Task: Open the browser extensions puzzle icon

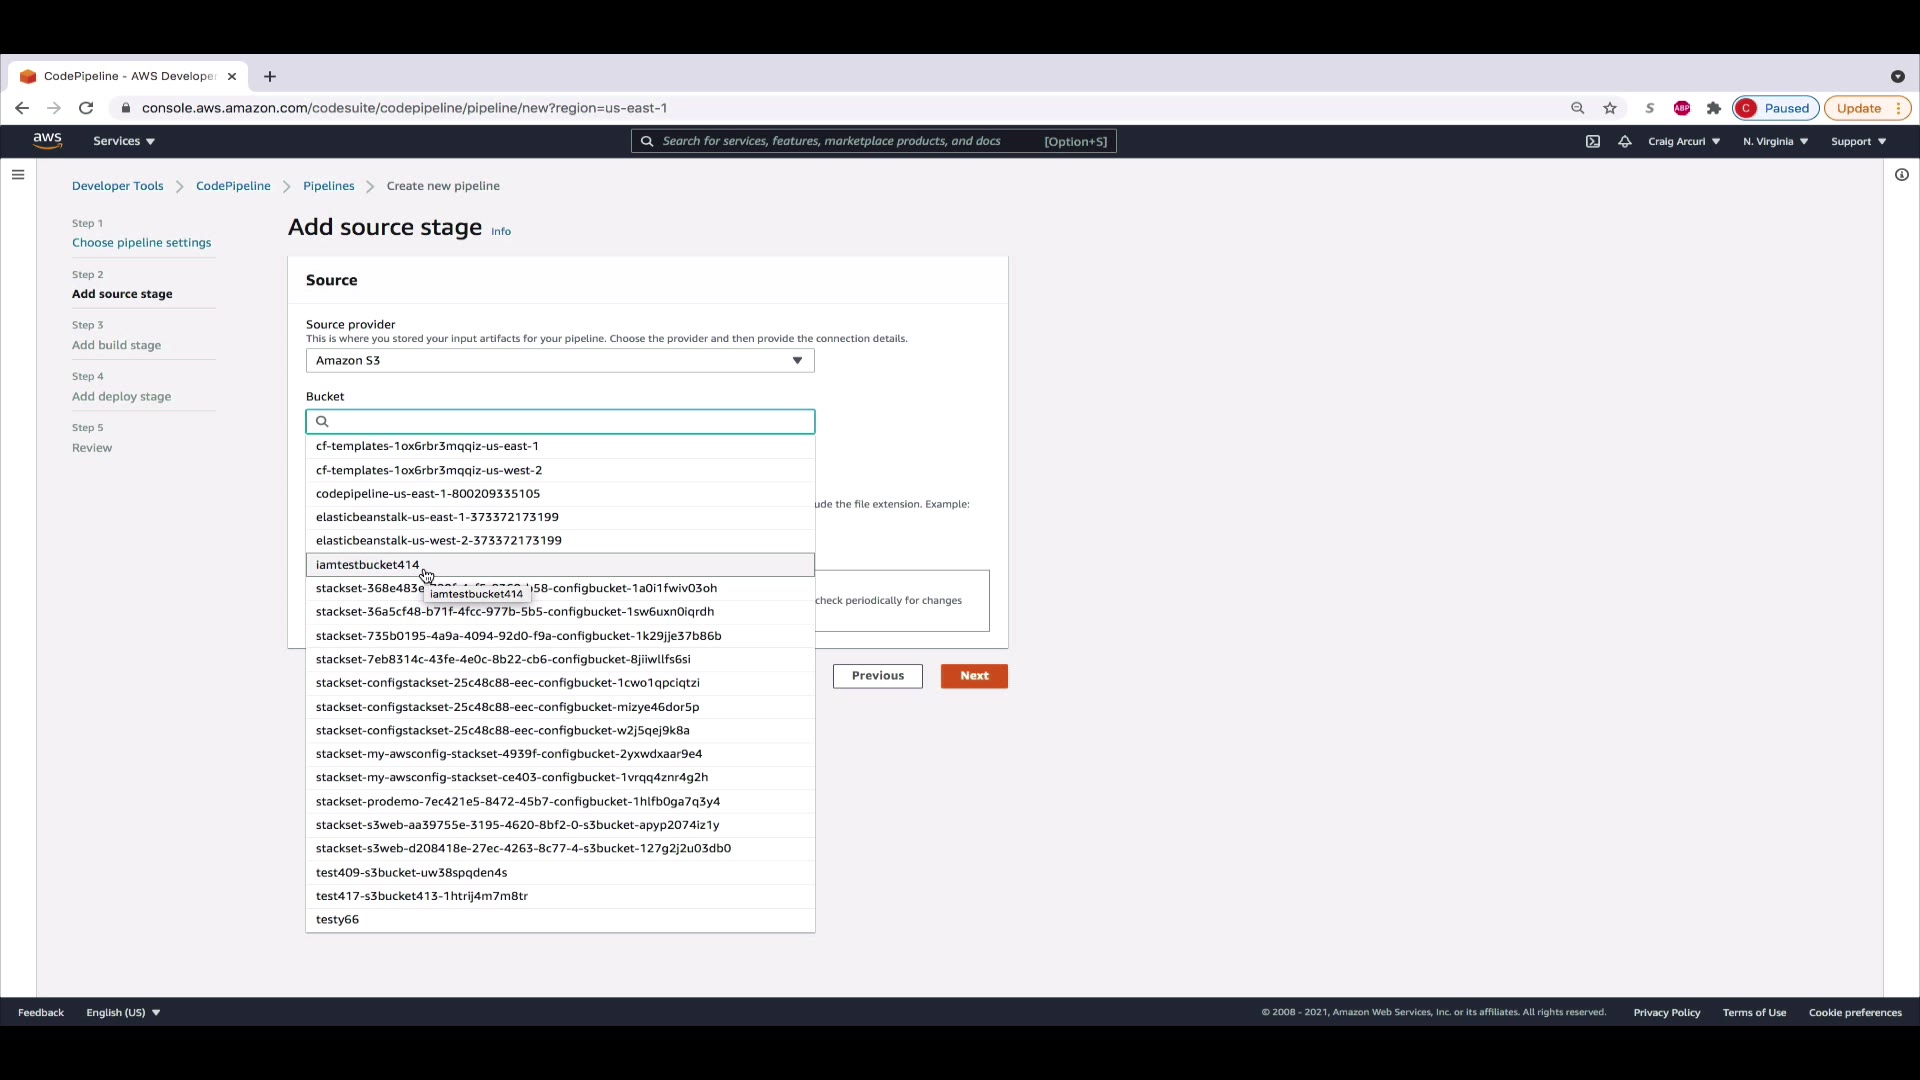Action: point(1714,108)
